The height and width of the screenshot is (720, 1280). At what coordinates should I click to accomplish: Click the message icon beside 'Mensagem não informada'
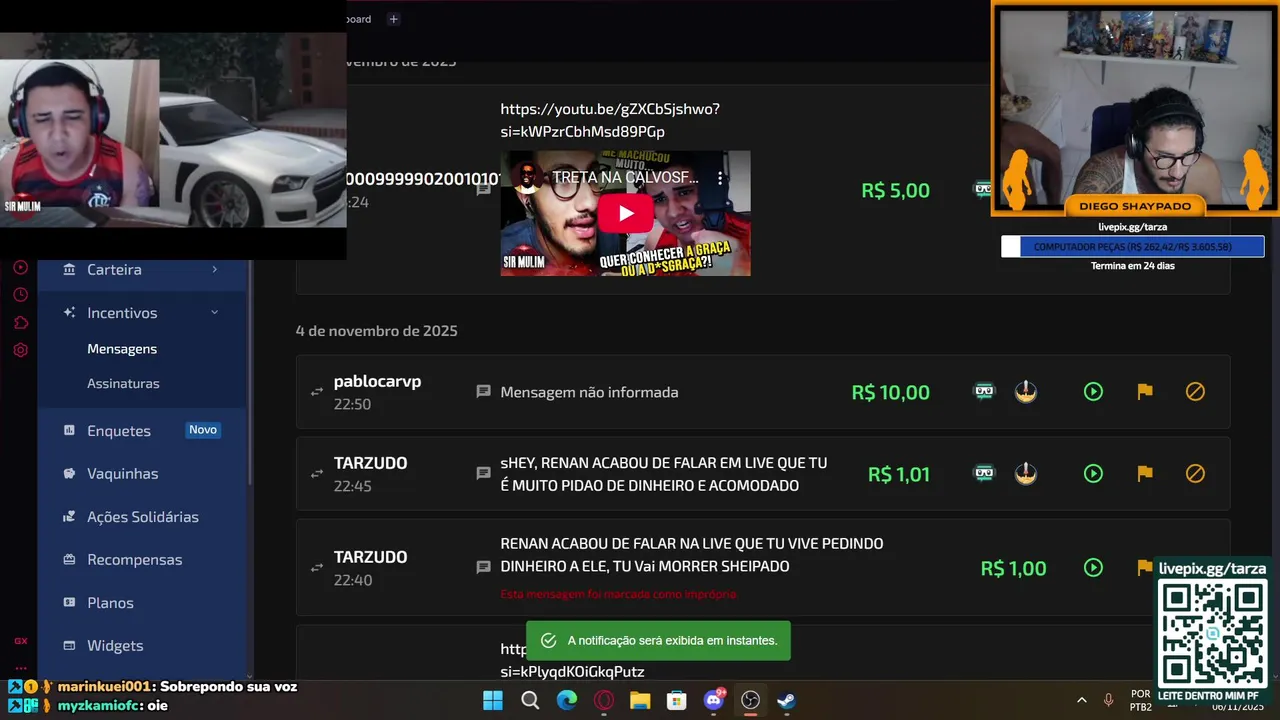click(484, 392)
